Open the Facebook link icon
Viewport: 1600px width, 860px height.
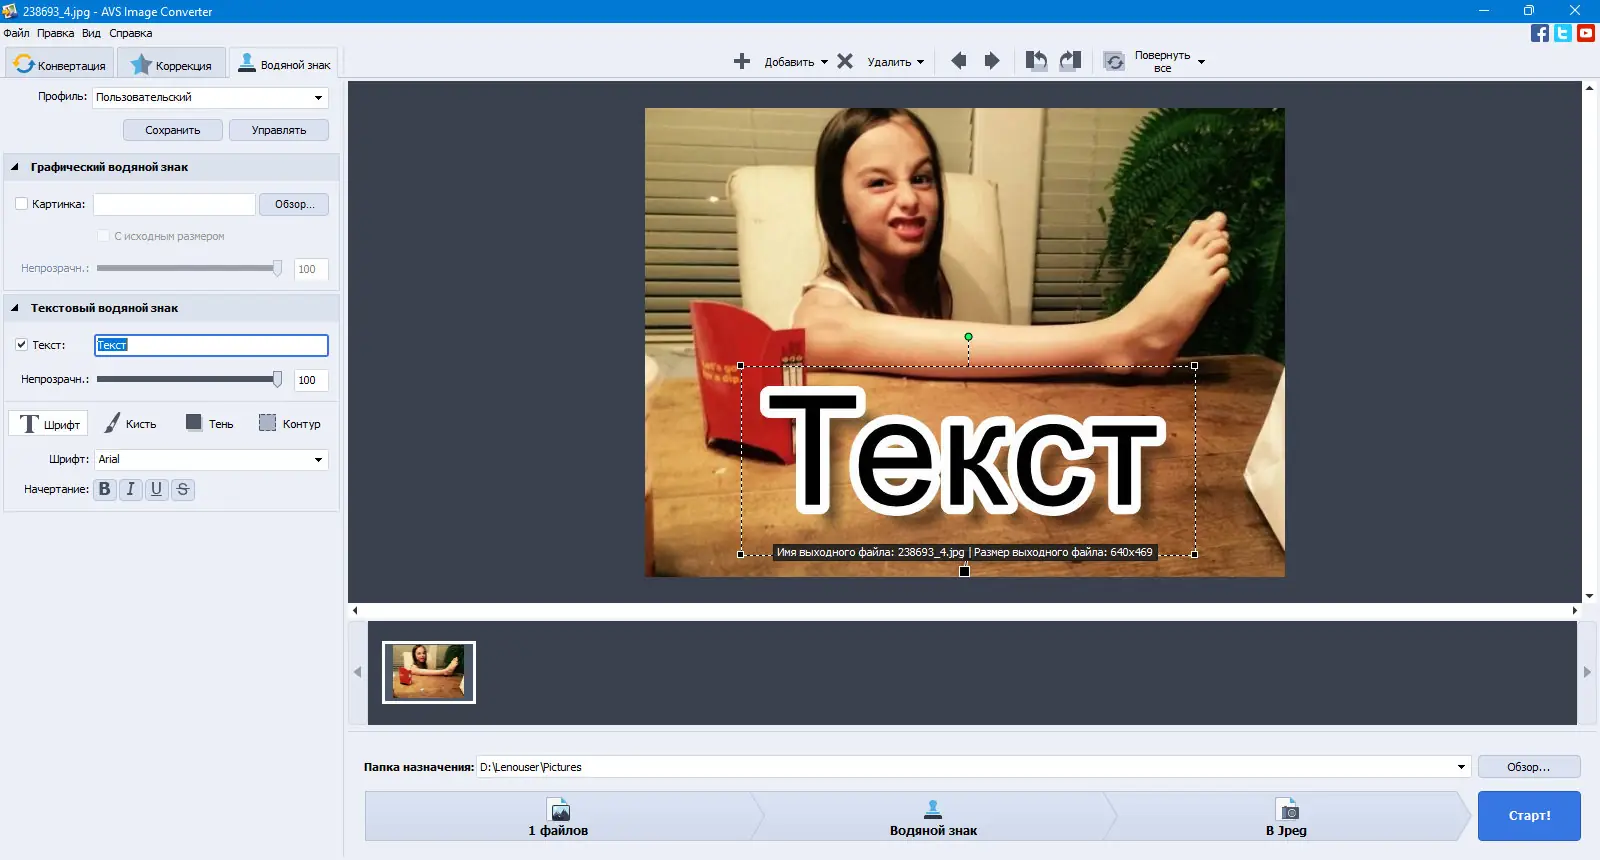1540,33
